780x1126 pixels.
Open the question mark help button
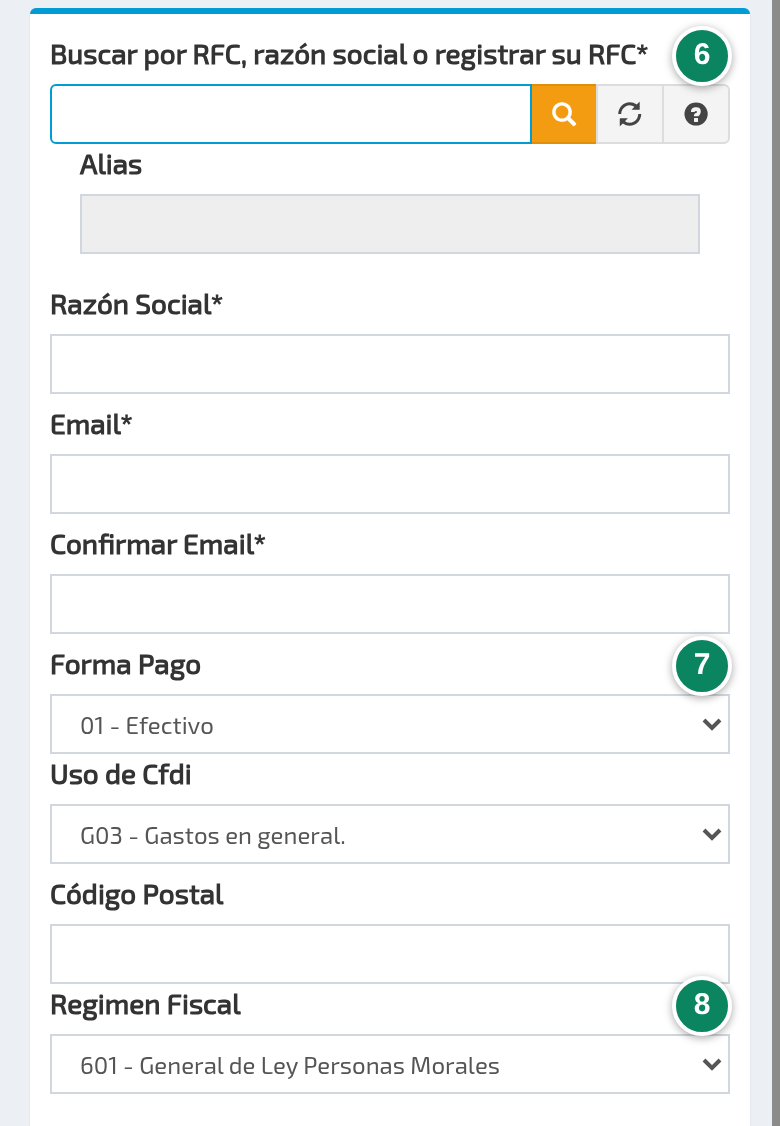tap(696, 114)
